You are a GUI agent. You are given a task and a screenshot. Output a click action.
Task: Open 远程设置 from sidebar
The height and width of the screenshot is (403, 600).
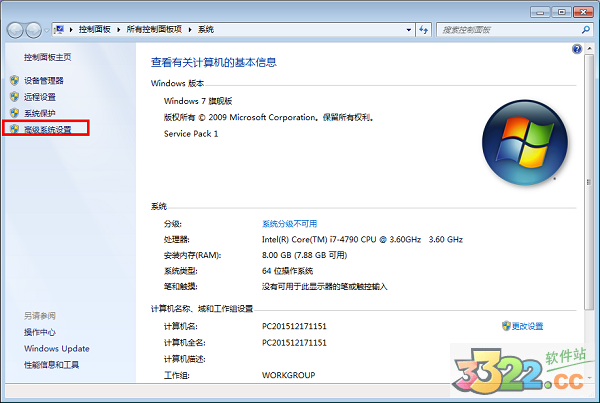coord(40,97)
